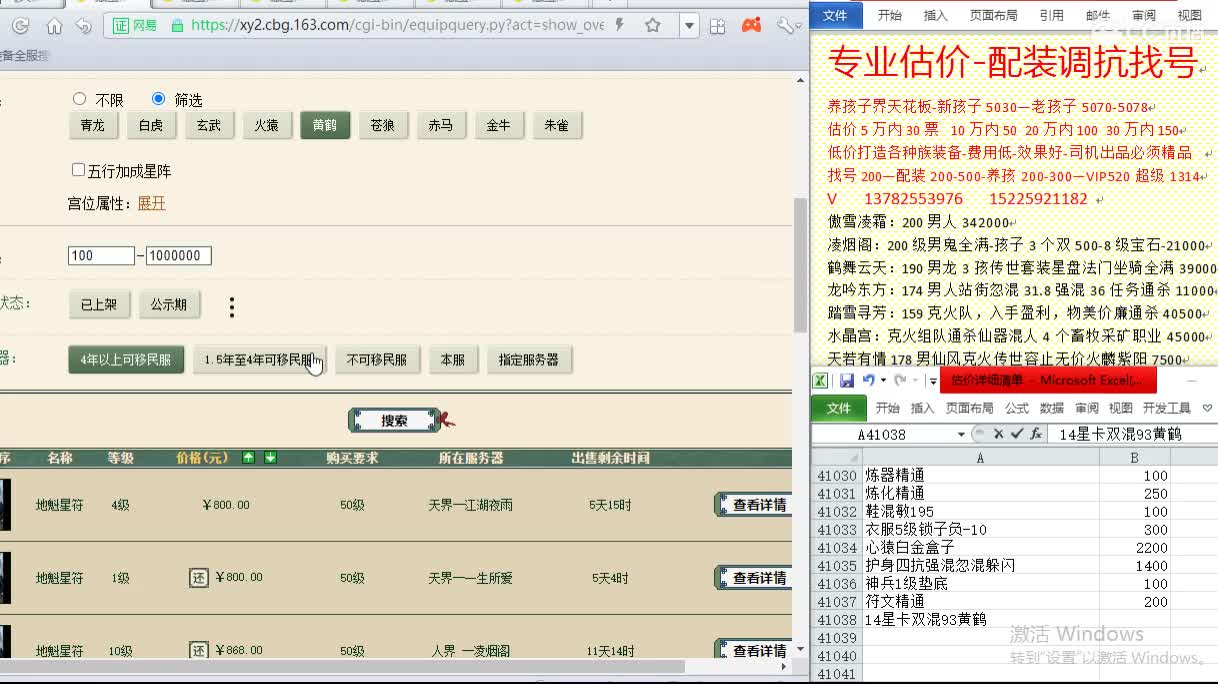This screenshot has height=684, width=1218.
Task: Expand the 宫位属性 展开 link
Action: [x=152, y=203]
